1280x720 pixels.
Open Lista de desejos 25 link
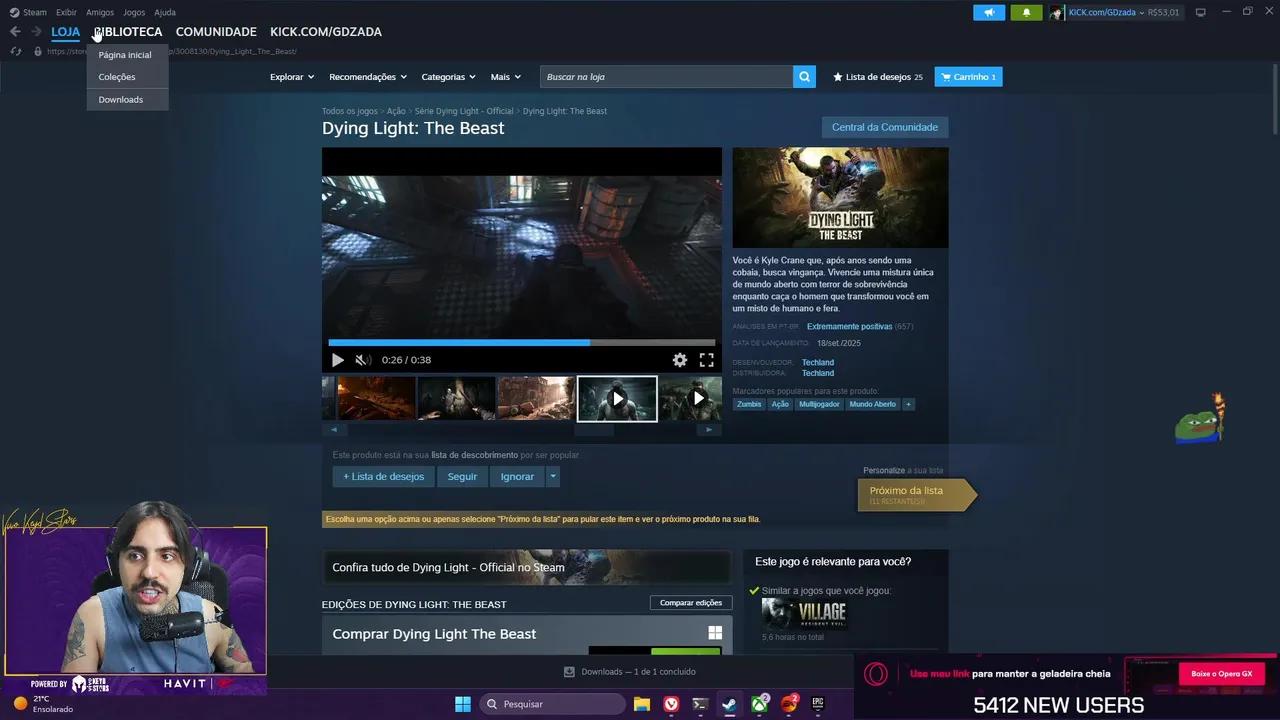pyautogui.click(x=878, y=77)
